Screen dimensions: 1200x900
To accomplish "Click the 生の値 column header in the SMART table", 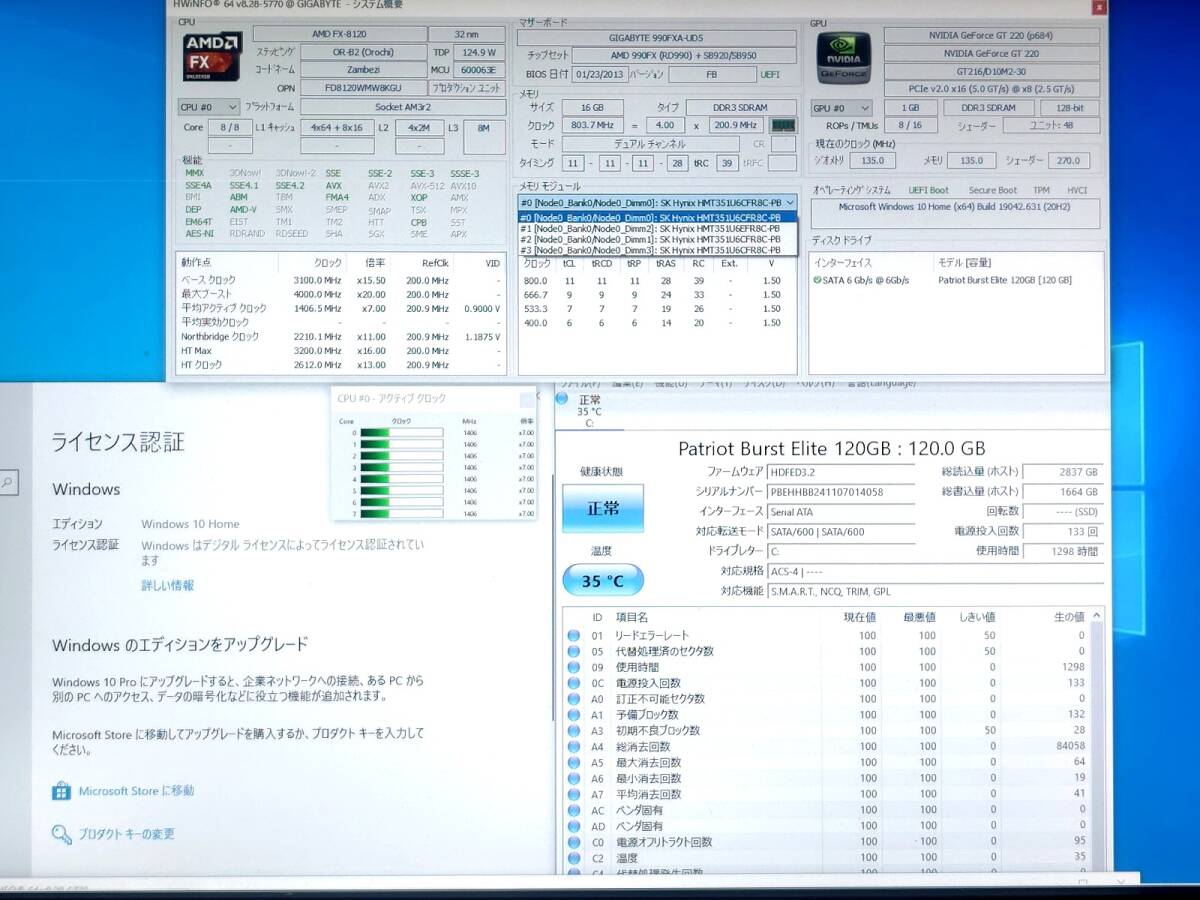I will [1068, 617].
